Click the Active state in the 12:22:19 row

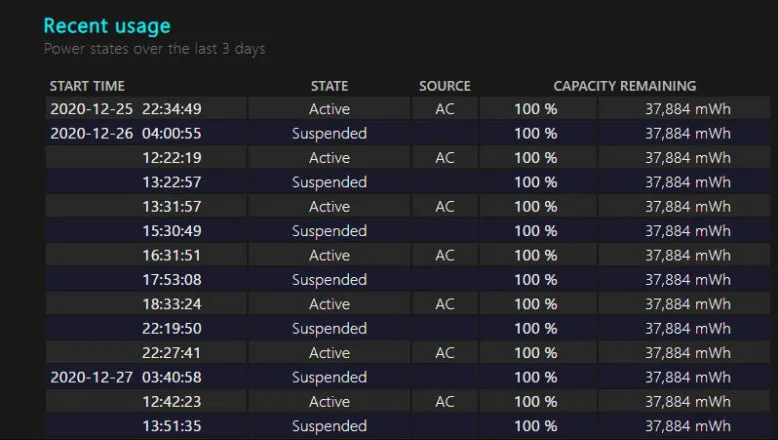coord(329,158)
